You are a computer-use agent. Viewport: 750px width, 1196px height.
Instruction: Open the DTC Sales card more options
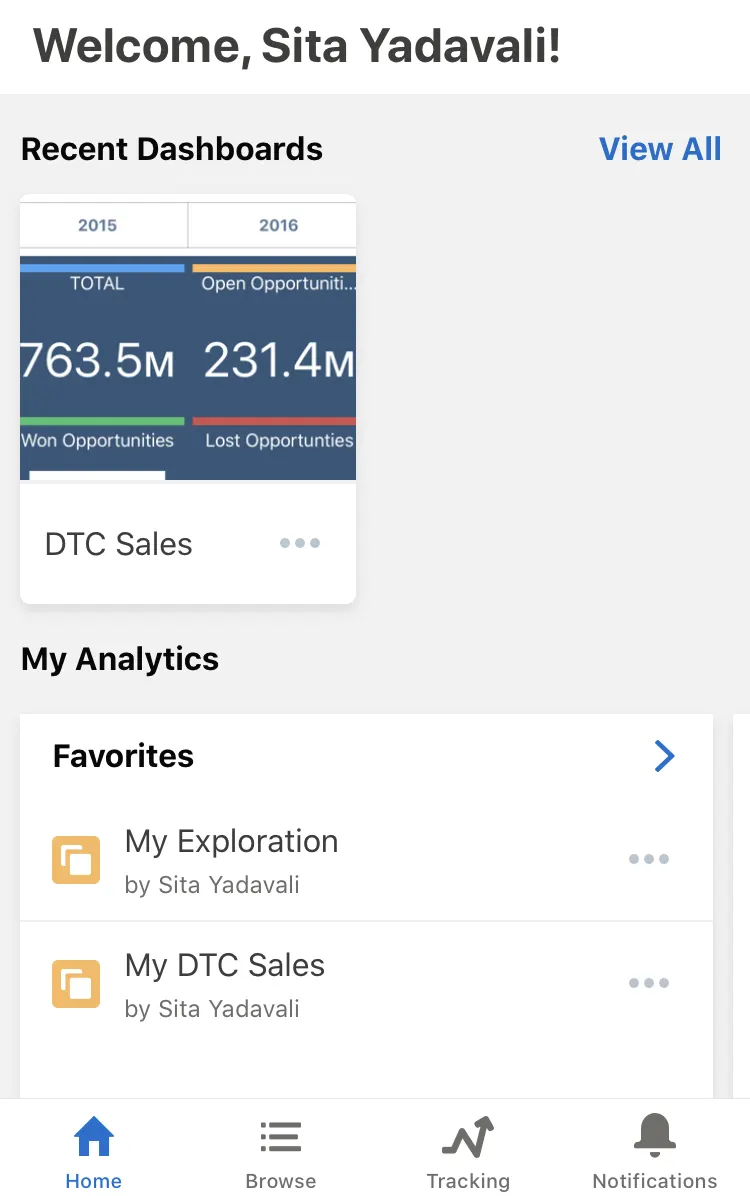coord(299,543)
